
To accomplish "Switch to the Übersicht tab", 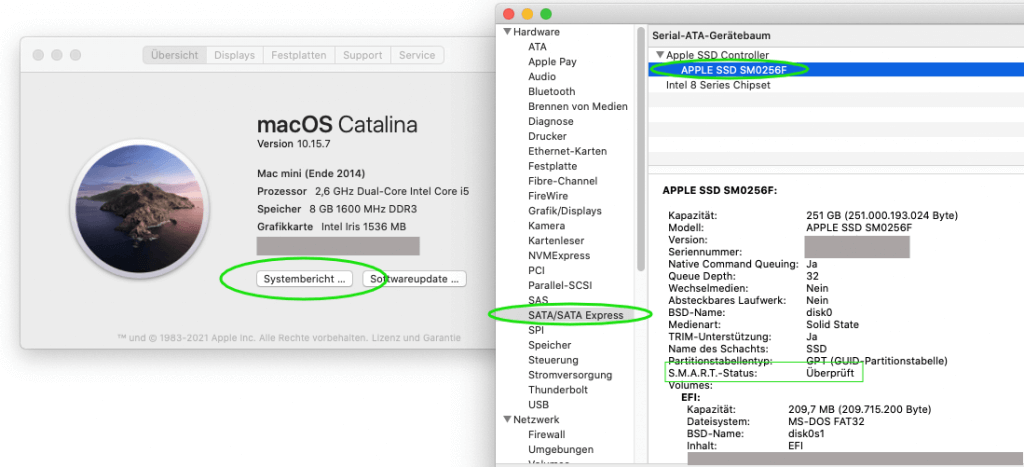I will (x=174, y=56).
